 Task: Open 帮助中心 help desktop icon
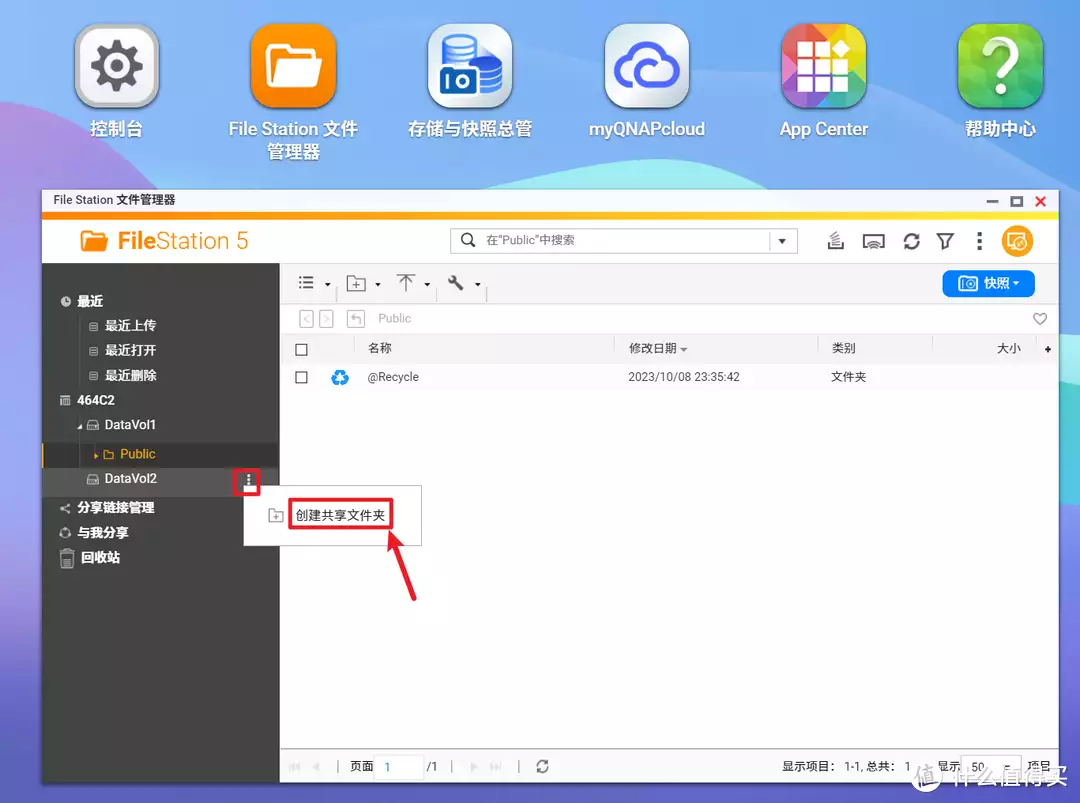(1000, 66)
